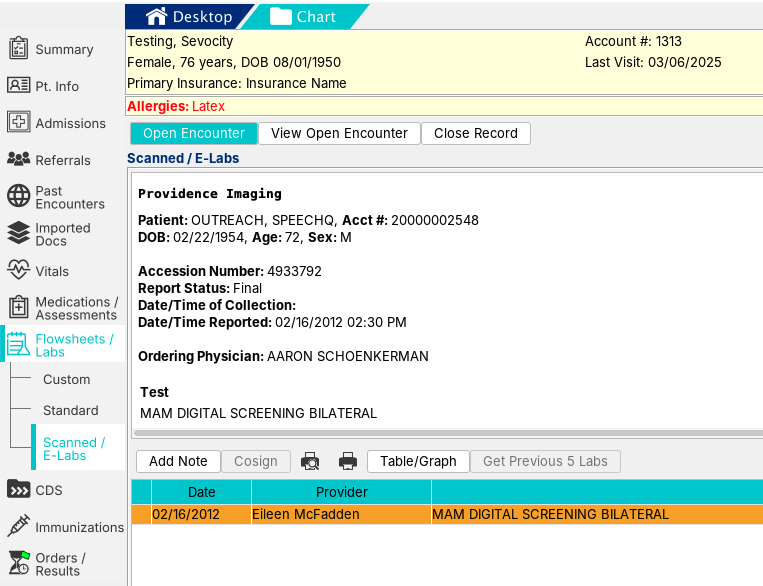This screenshot has width=763, height=586.
Task: Open the CDS arrows icon
Action: pyautogui.click(x=18, y=489)
